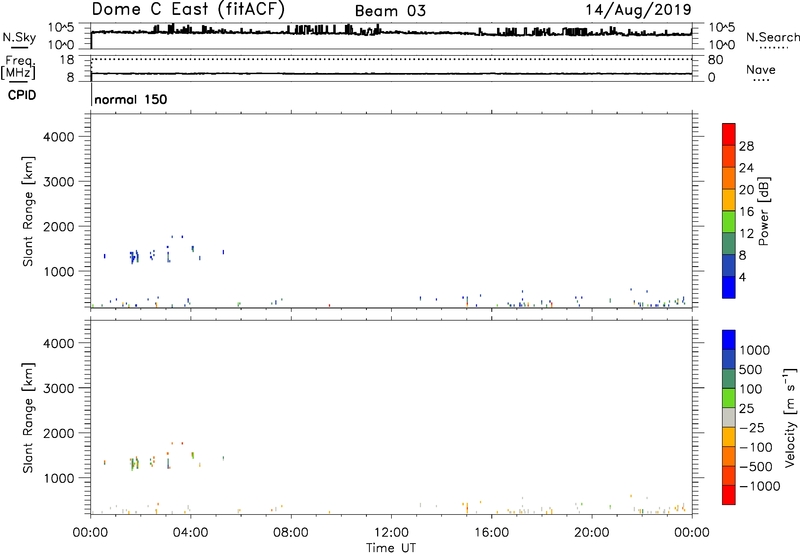Click the "4" label on Power color bar
This screenshot has height=554, width=800.
pos(742,278)
